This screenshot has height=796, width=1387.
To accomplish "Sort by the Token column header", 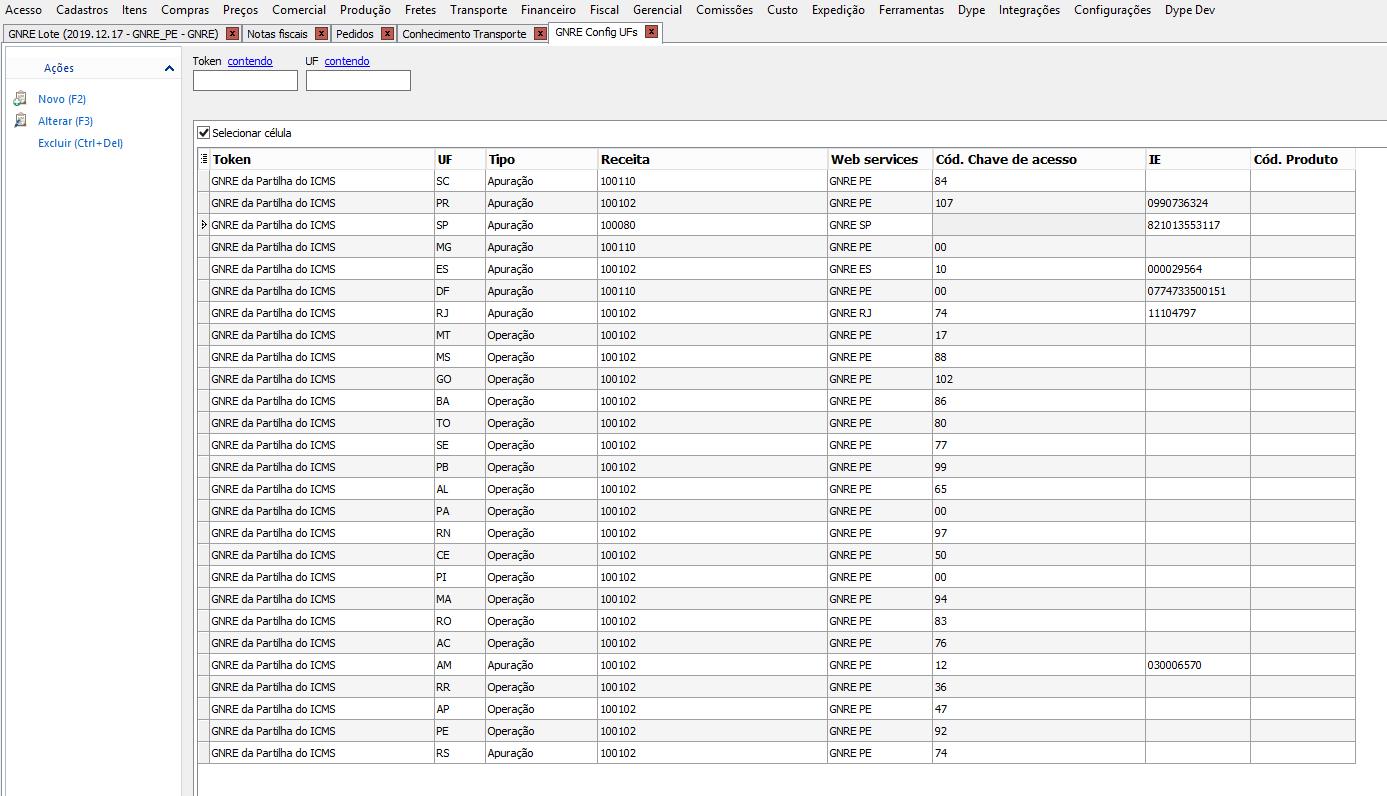I will [322, 159].
